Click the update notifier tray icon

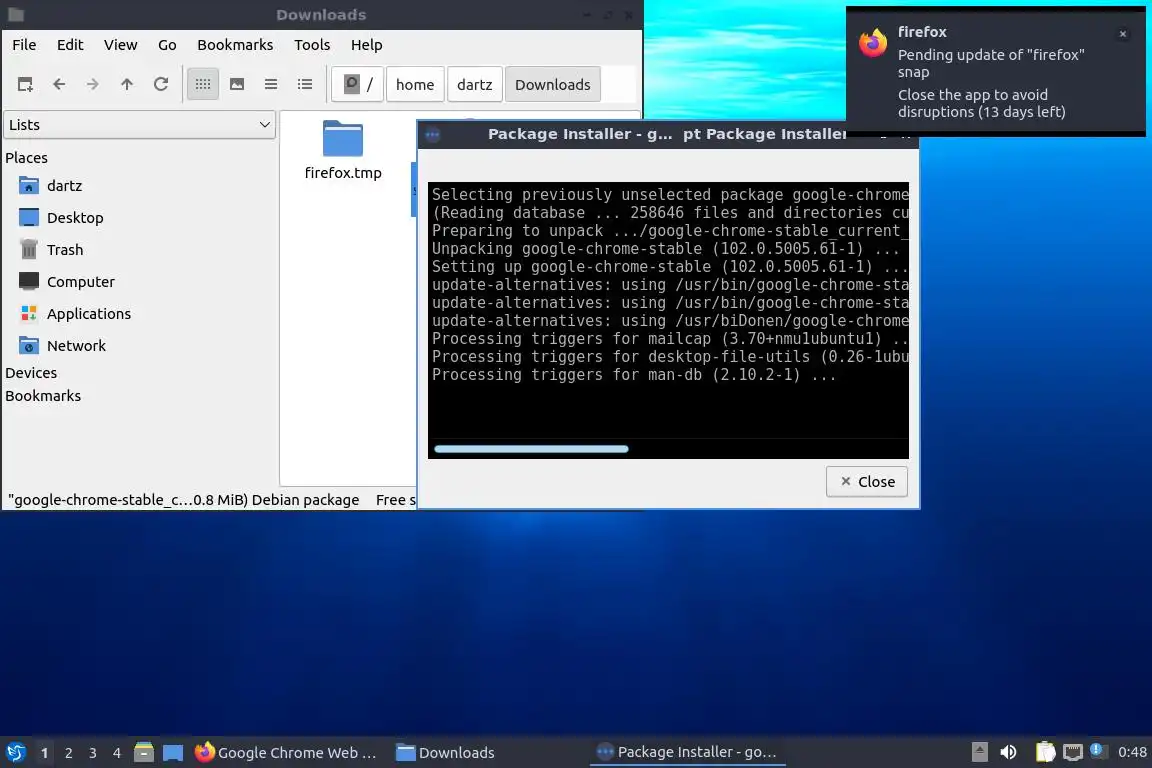click(1097, 750)
